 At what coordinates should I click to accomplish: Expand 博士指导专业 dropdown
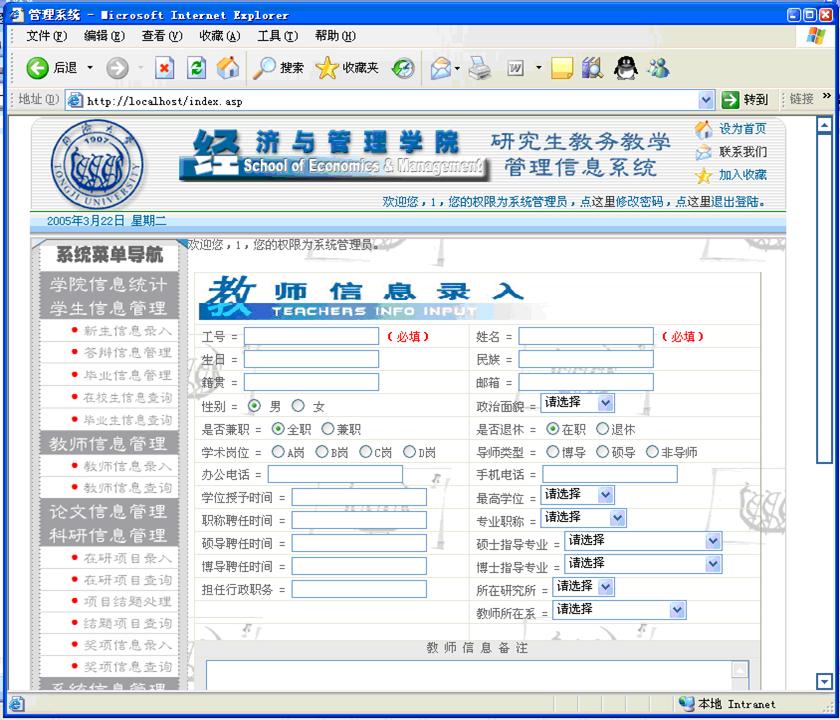click(x=643, y=564)
